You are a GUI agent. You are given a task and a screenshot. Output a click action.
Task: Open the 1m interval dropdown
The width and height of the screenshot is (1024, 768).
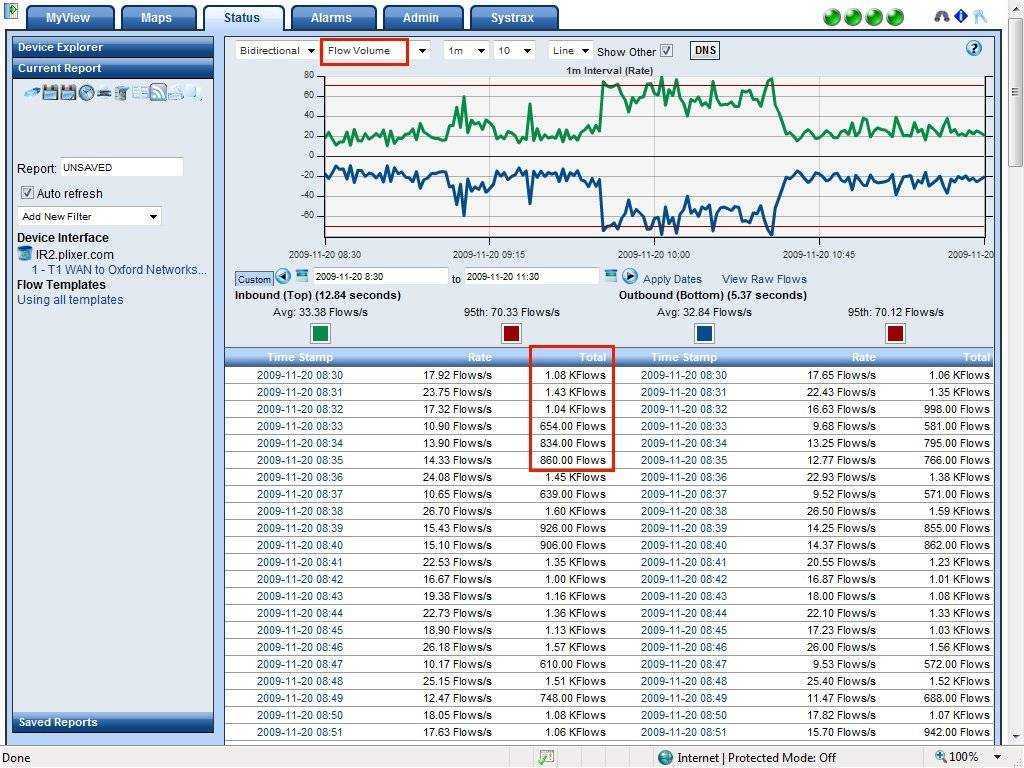(466, 50)
